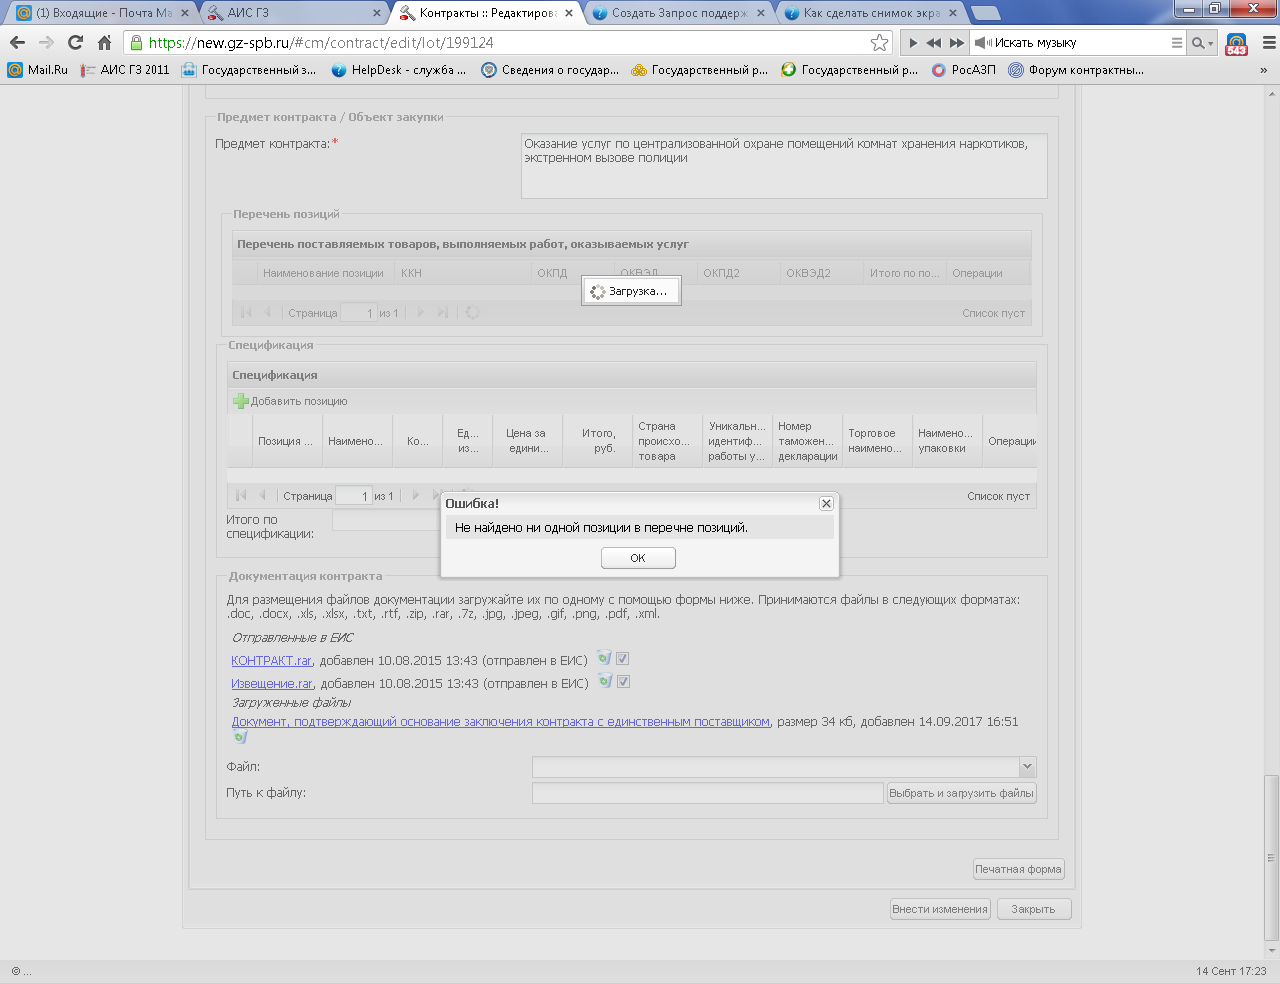
Task: Open the music search magnifier dropdown
Action: [1201, 43]
